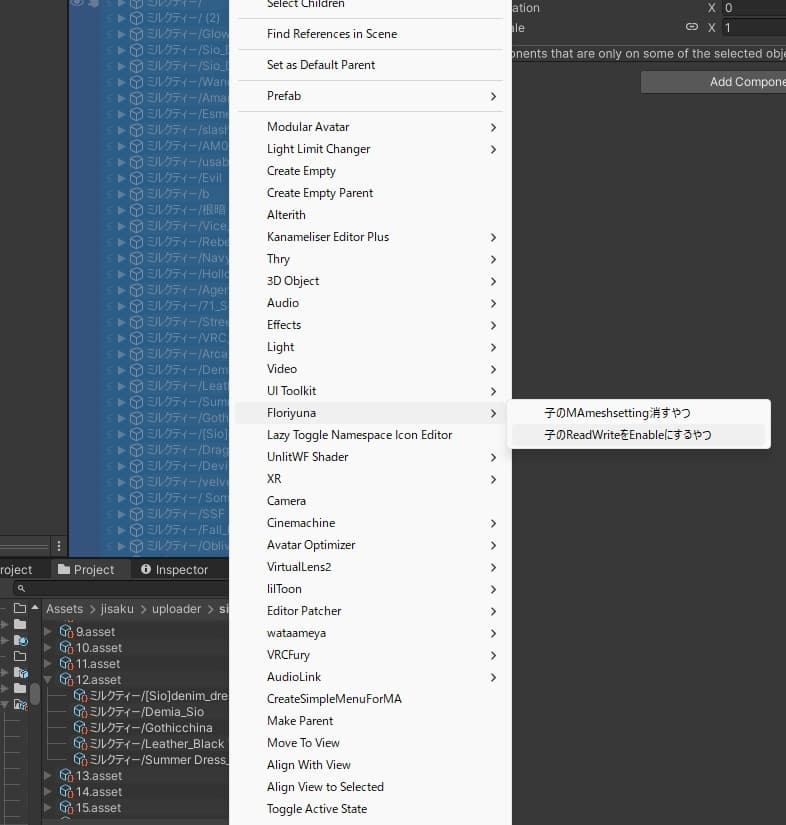Choose 子のReadWriteをEnableにするやつ menu entry
Screen dimensions: 786x825
pyautogui.click(x=628, y=435)
